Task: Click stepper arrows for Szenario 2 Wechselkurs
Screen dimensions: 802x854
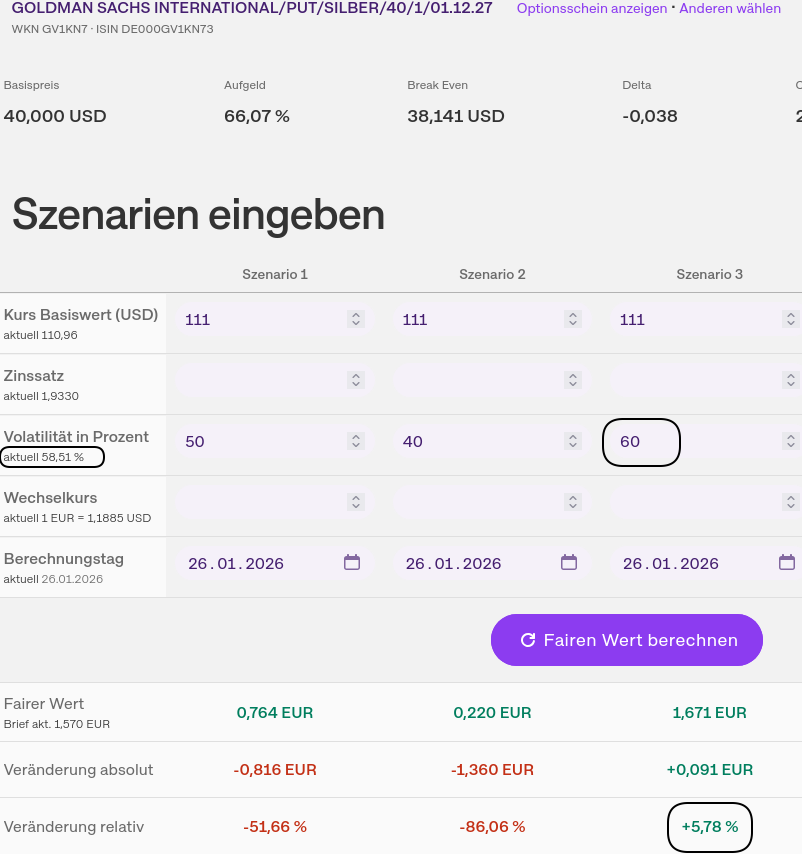Action: tap(573, 502)
